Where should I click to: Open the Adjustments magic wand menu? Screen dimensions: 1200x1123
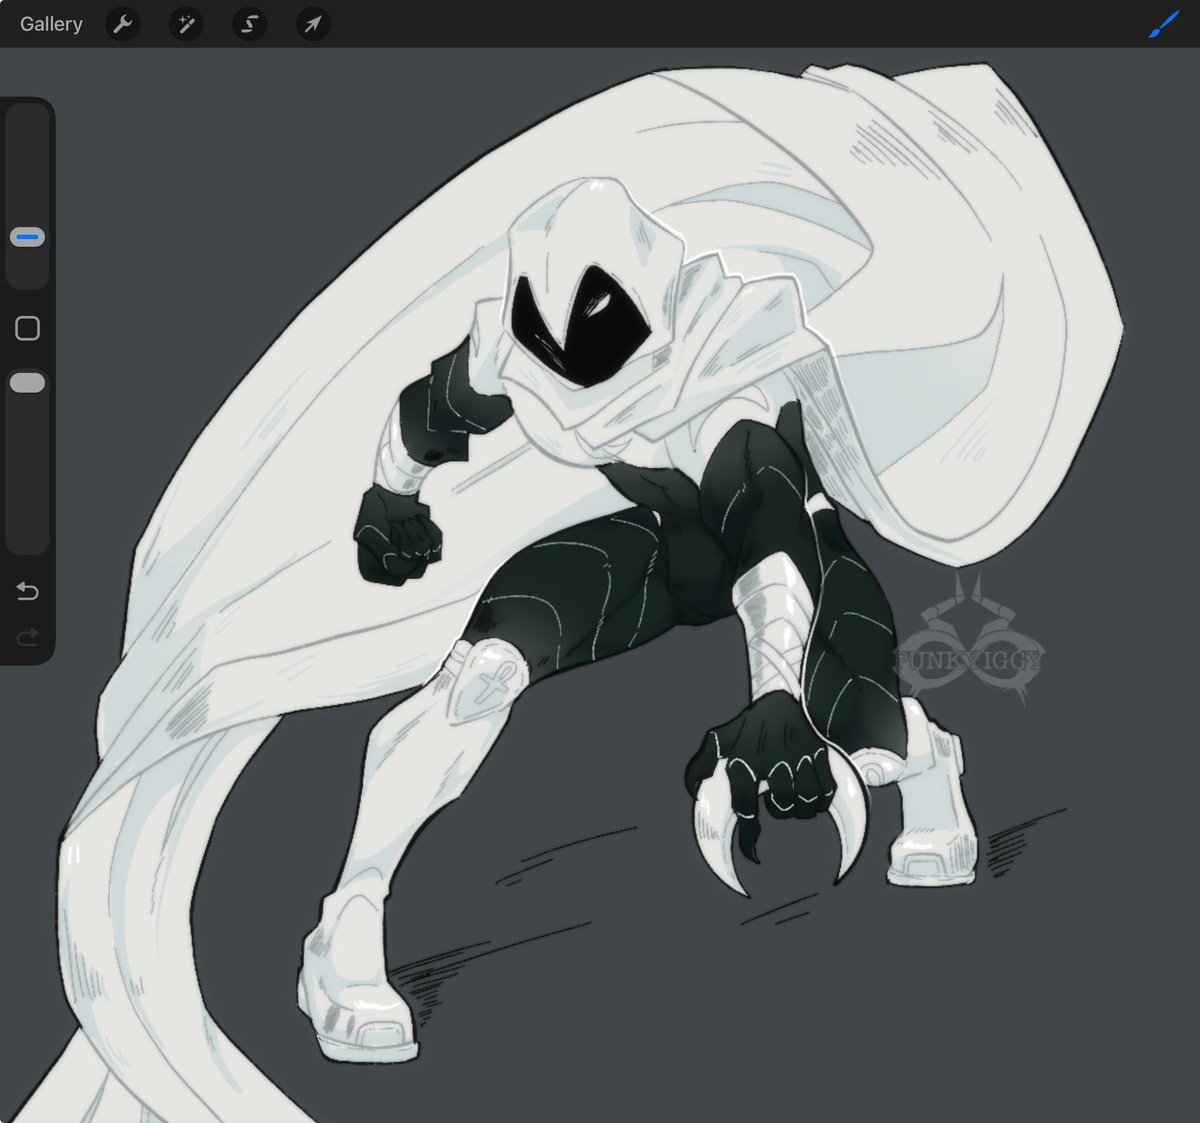pyautogui.click(x=186, y=24)
